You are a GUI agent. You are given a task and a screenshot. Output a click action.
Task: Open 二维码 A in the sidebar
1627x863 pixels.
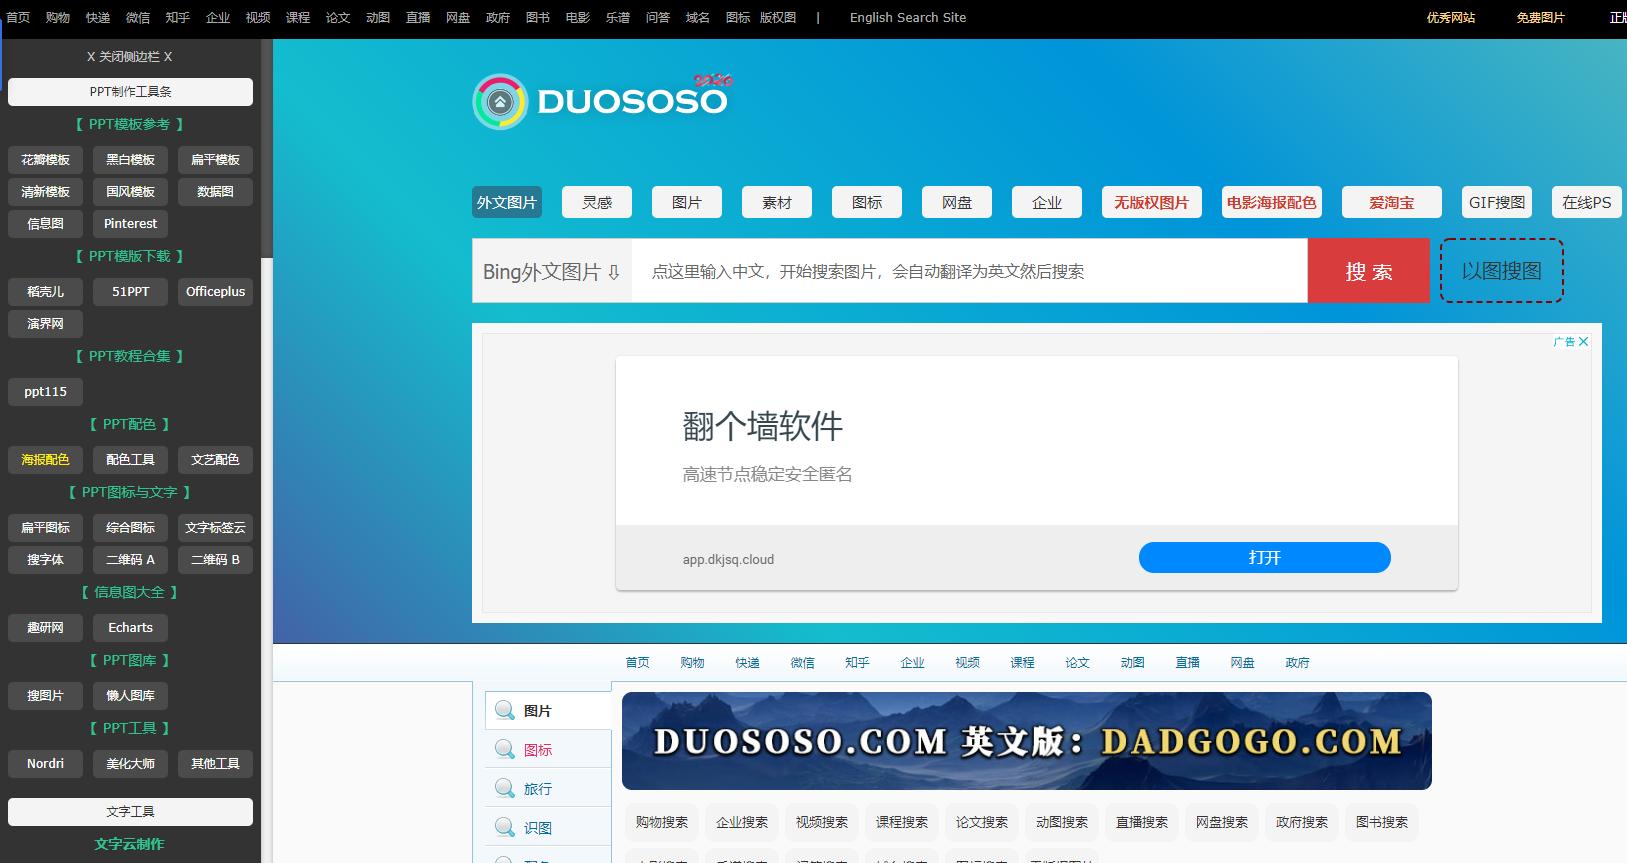coord(130,560)
